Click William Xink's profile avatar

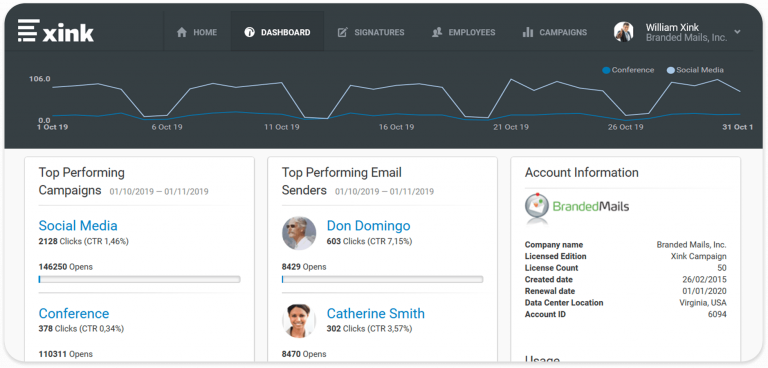pos(624,32)
